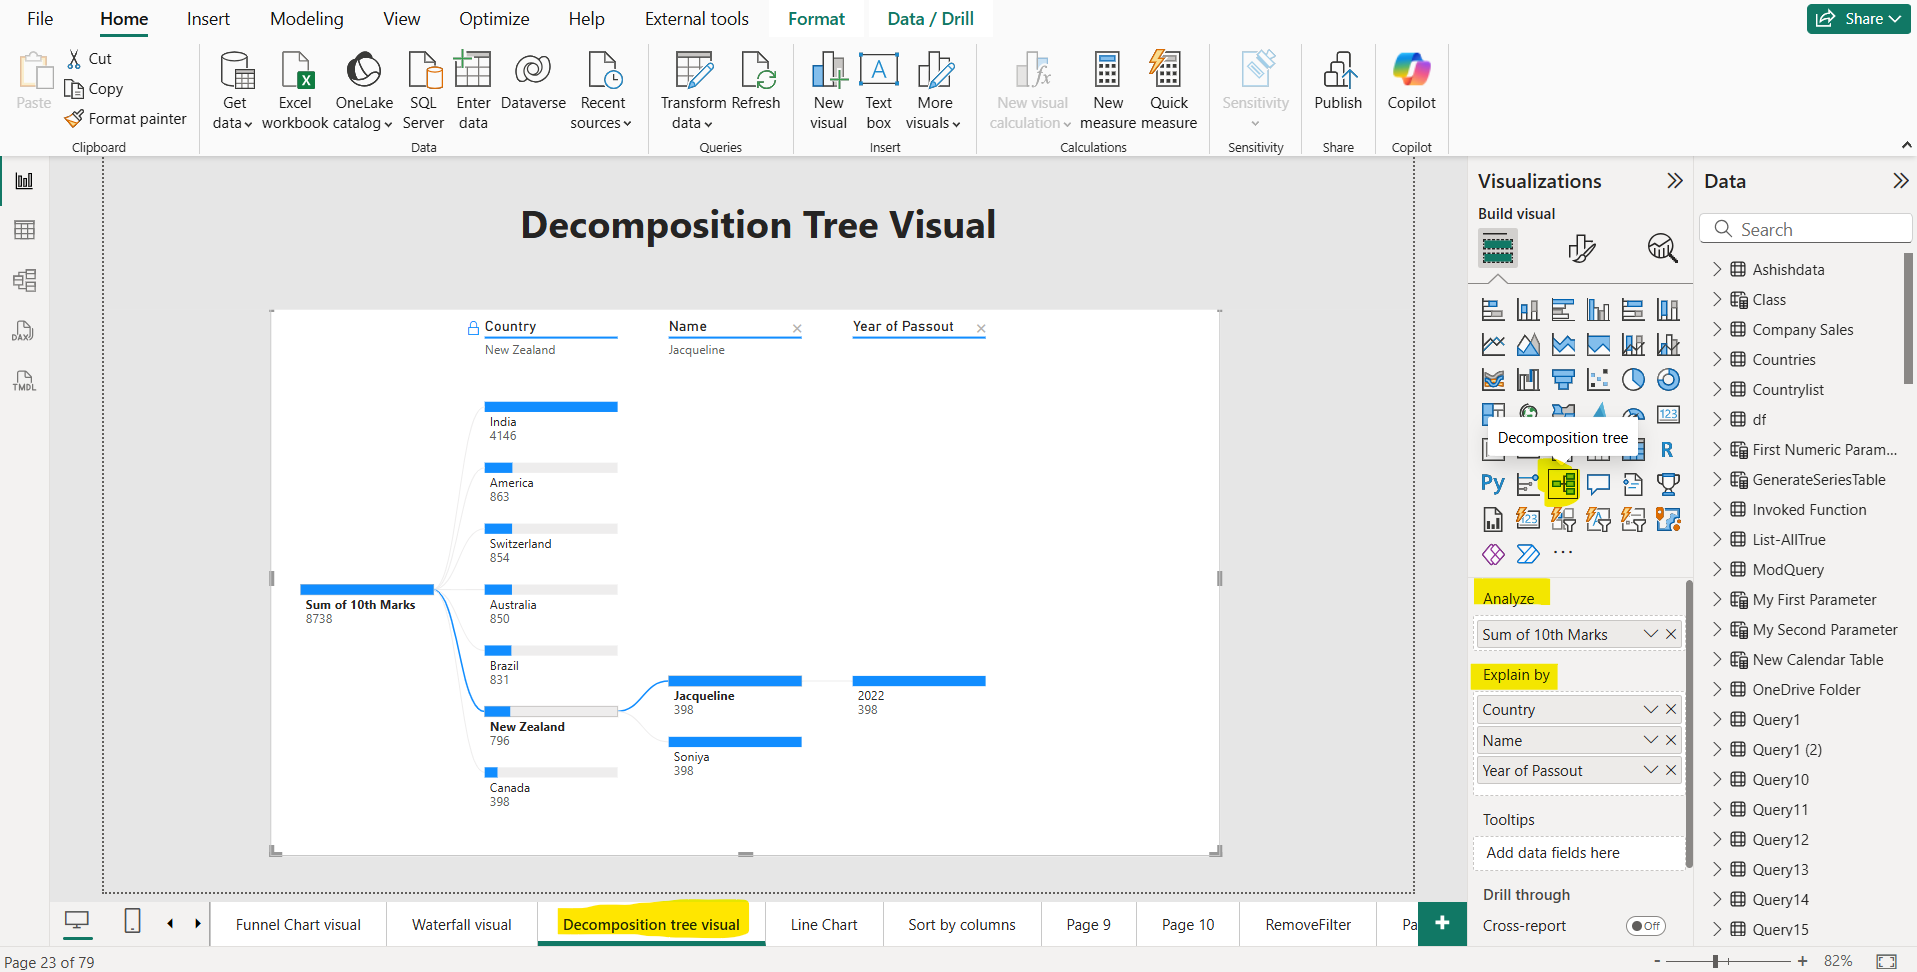Select the Funnel chart visual icon
This screenshot has width=1917, height=972.
click(x=1563, y=379)
